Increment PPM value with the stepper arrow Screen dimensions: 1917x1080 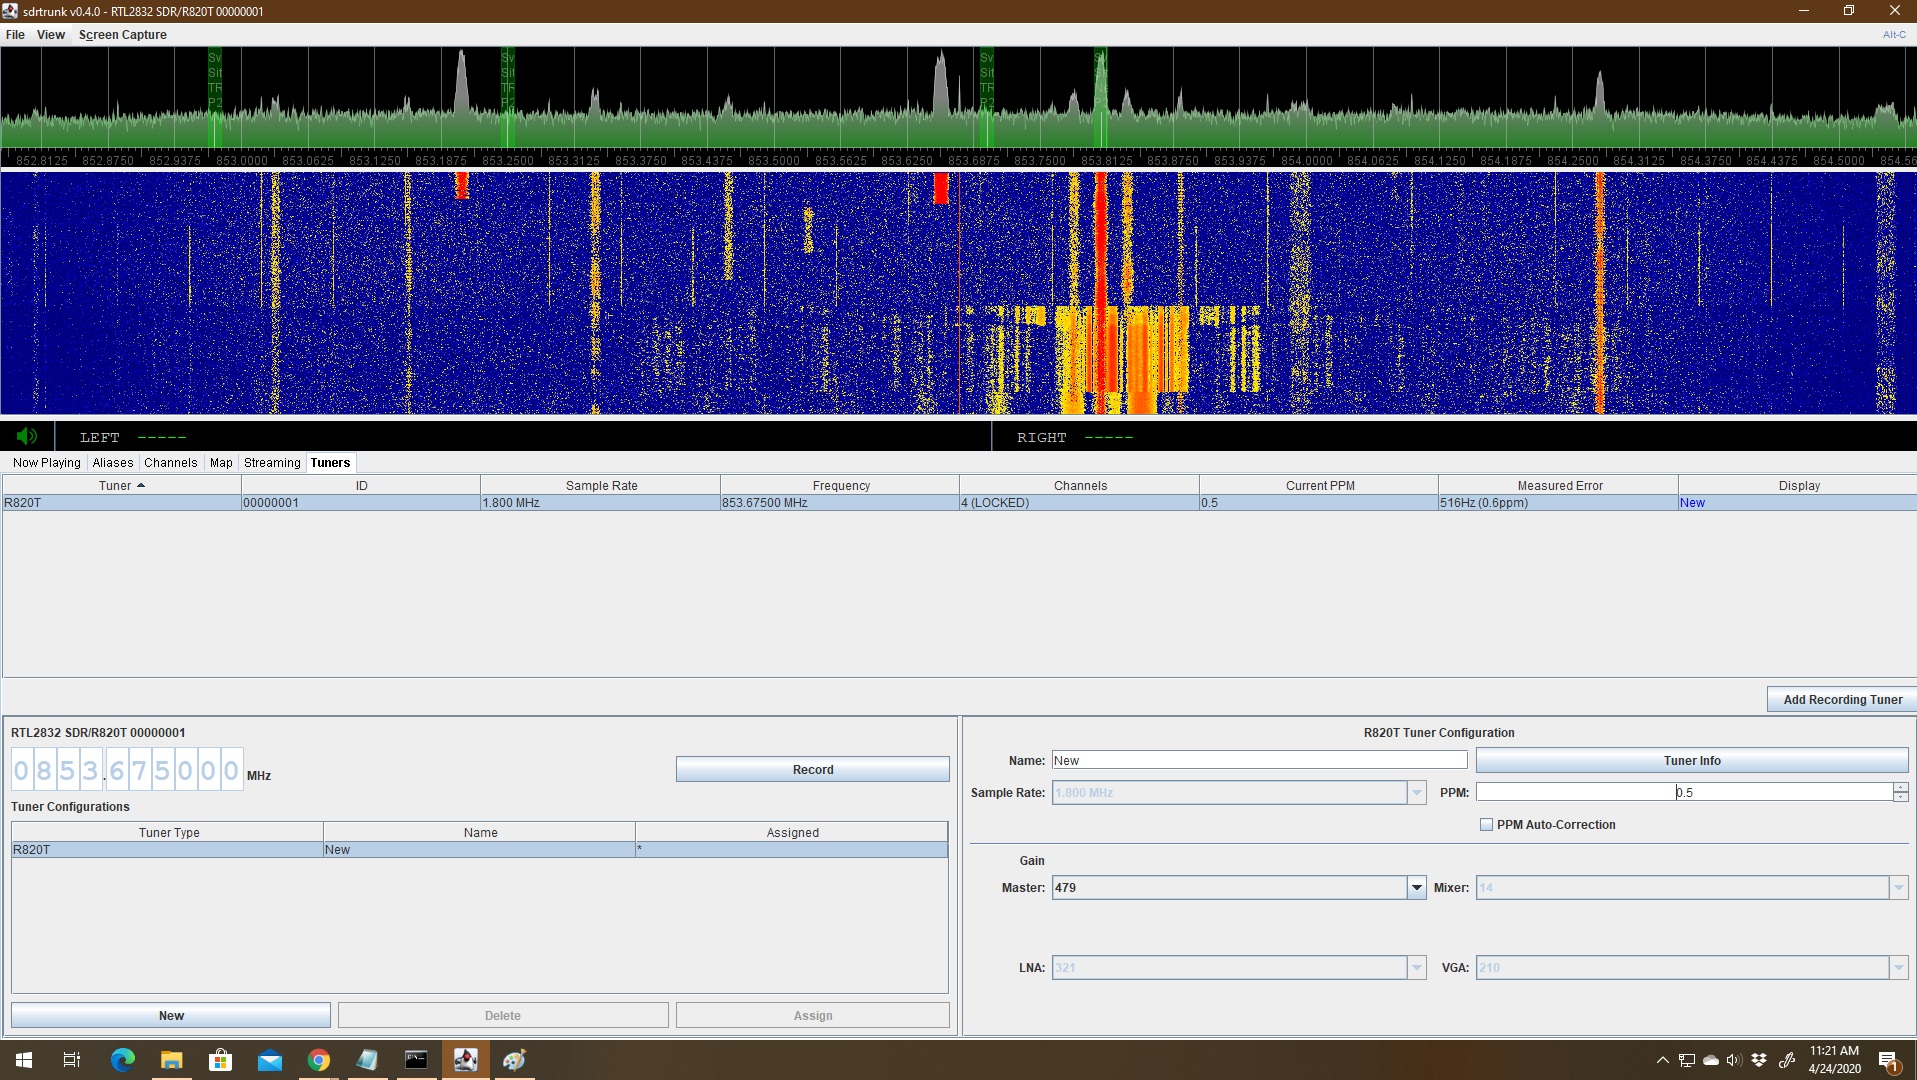coord(1899,787)
